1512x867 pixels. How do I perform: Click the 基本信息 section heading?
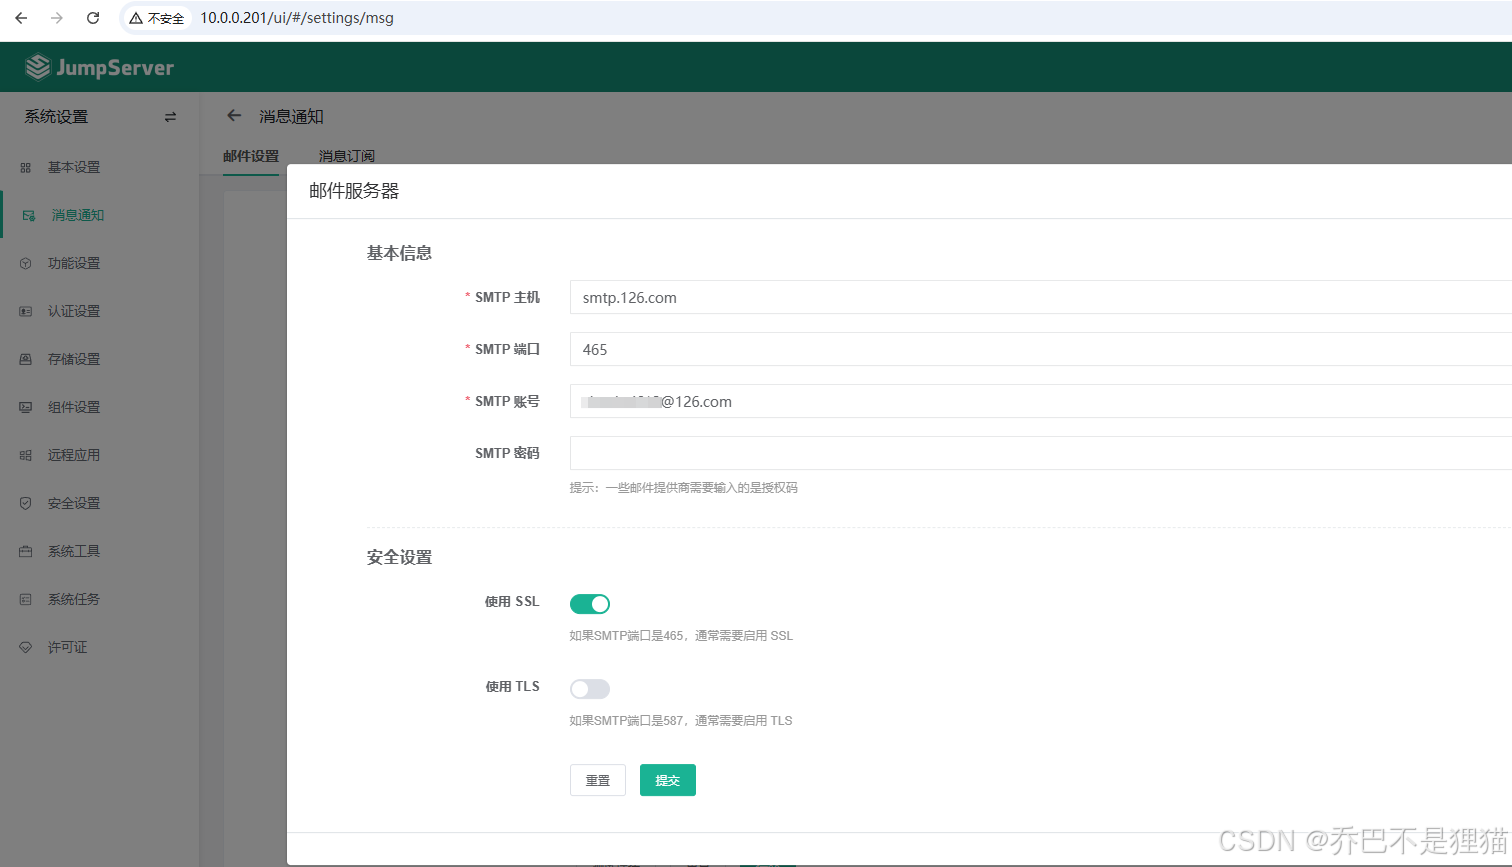[399, 253]
